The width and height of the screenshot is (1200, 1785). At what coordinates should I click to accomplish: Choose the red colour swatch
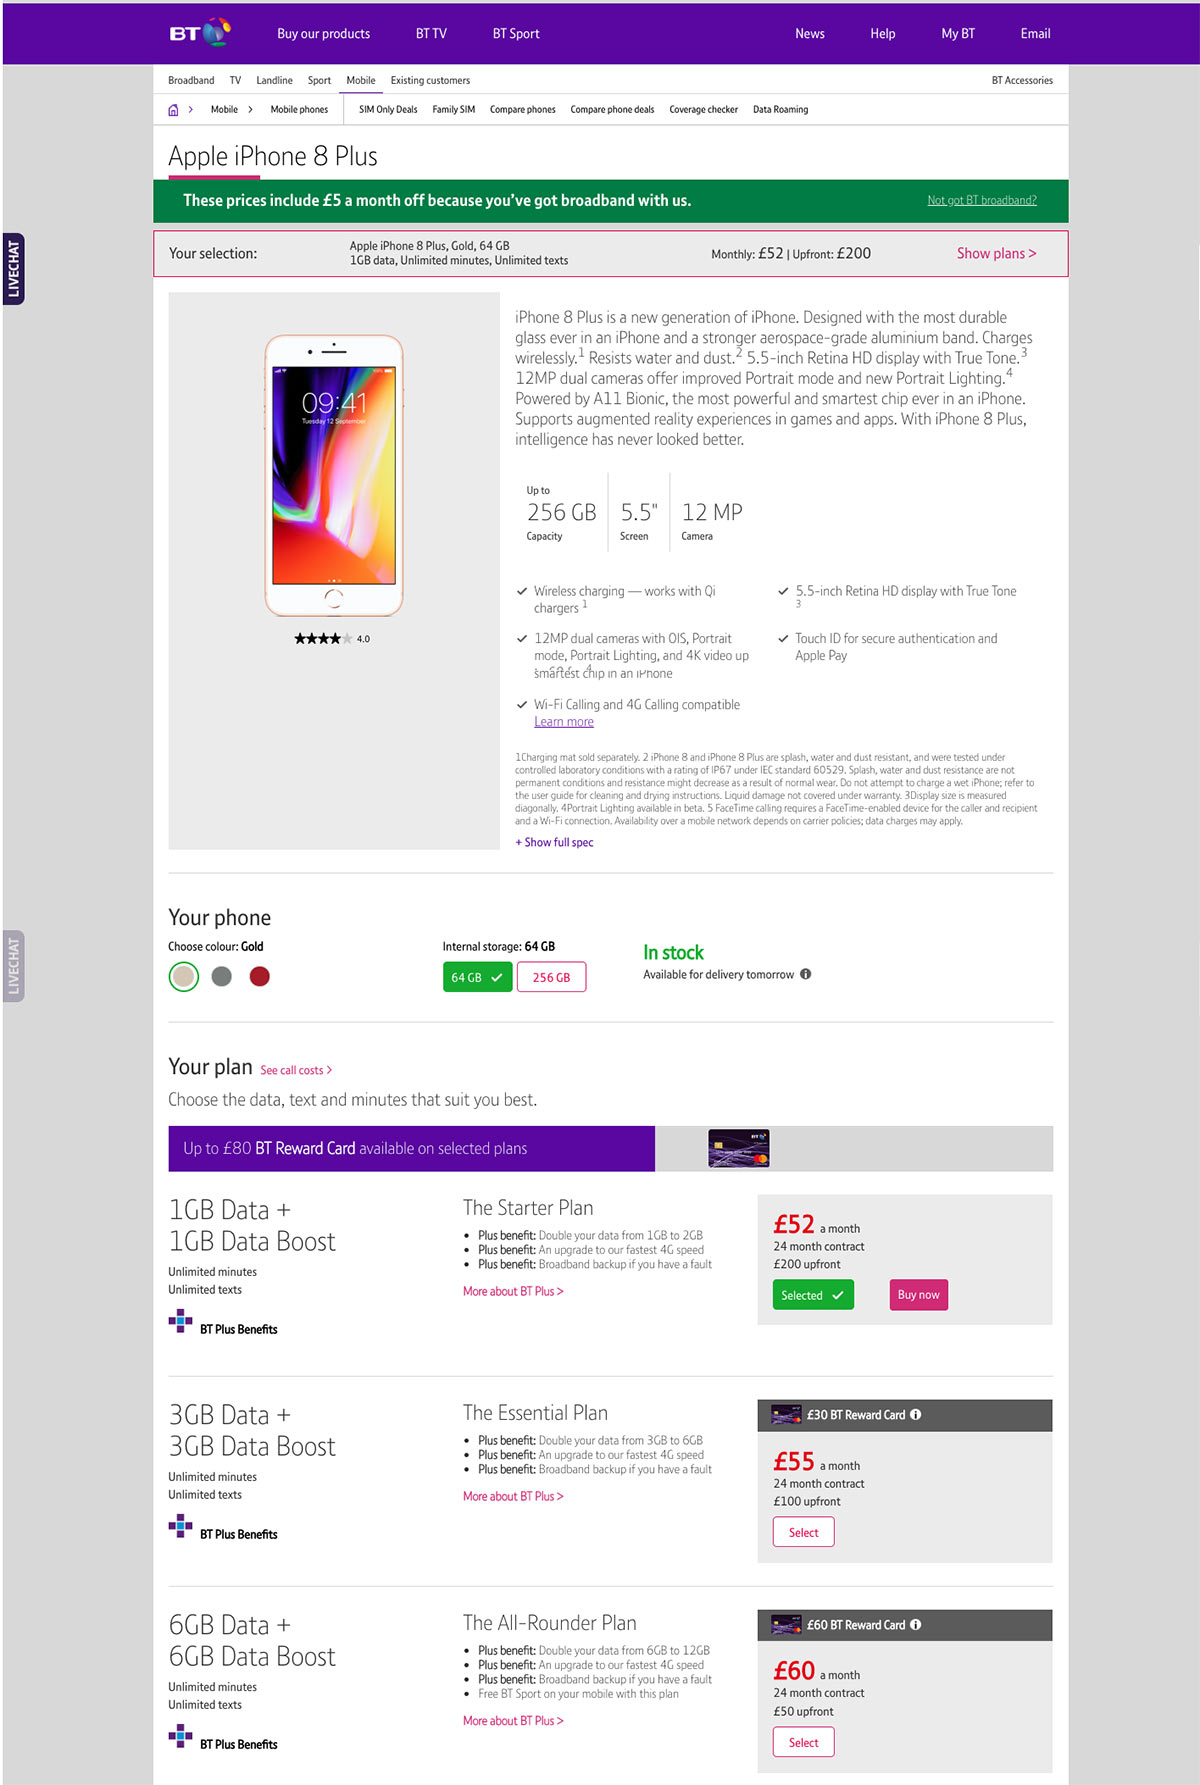[260, 976]
